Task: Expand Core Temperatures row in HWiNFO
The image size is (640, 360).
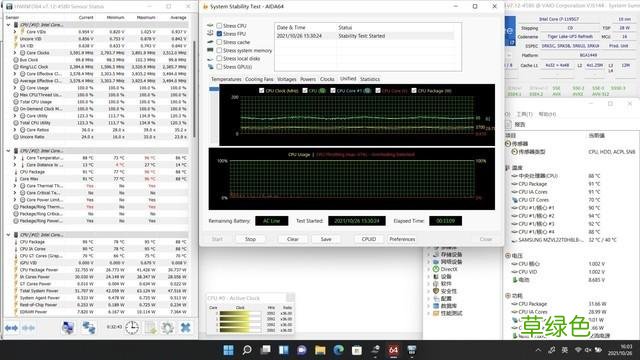Action: coord(15,158)
